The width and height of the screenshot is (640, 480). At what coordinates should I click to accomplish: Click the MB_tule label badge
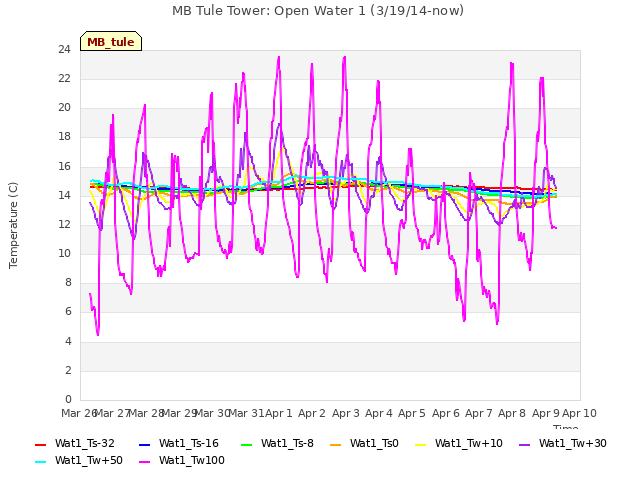111,41
